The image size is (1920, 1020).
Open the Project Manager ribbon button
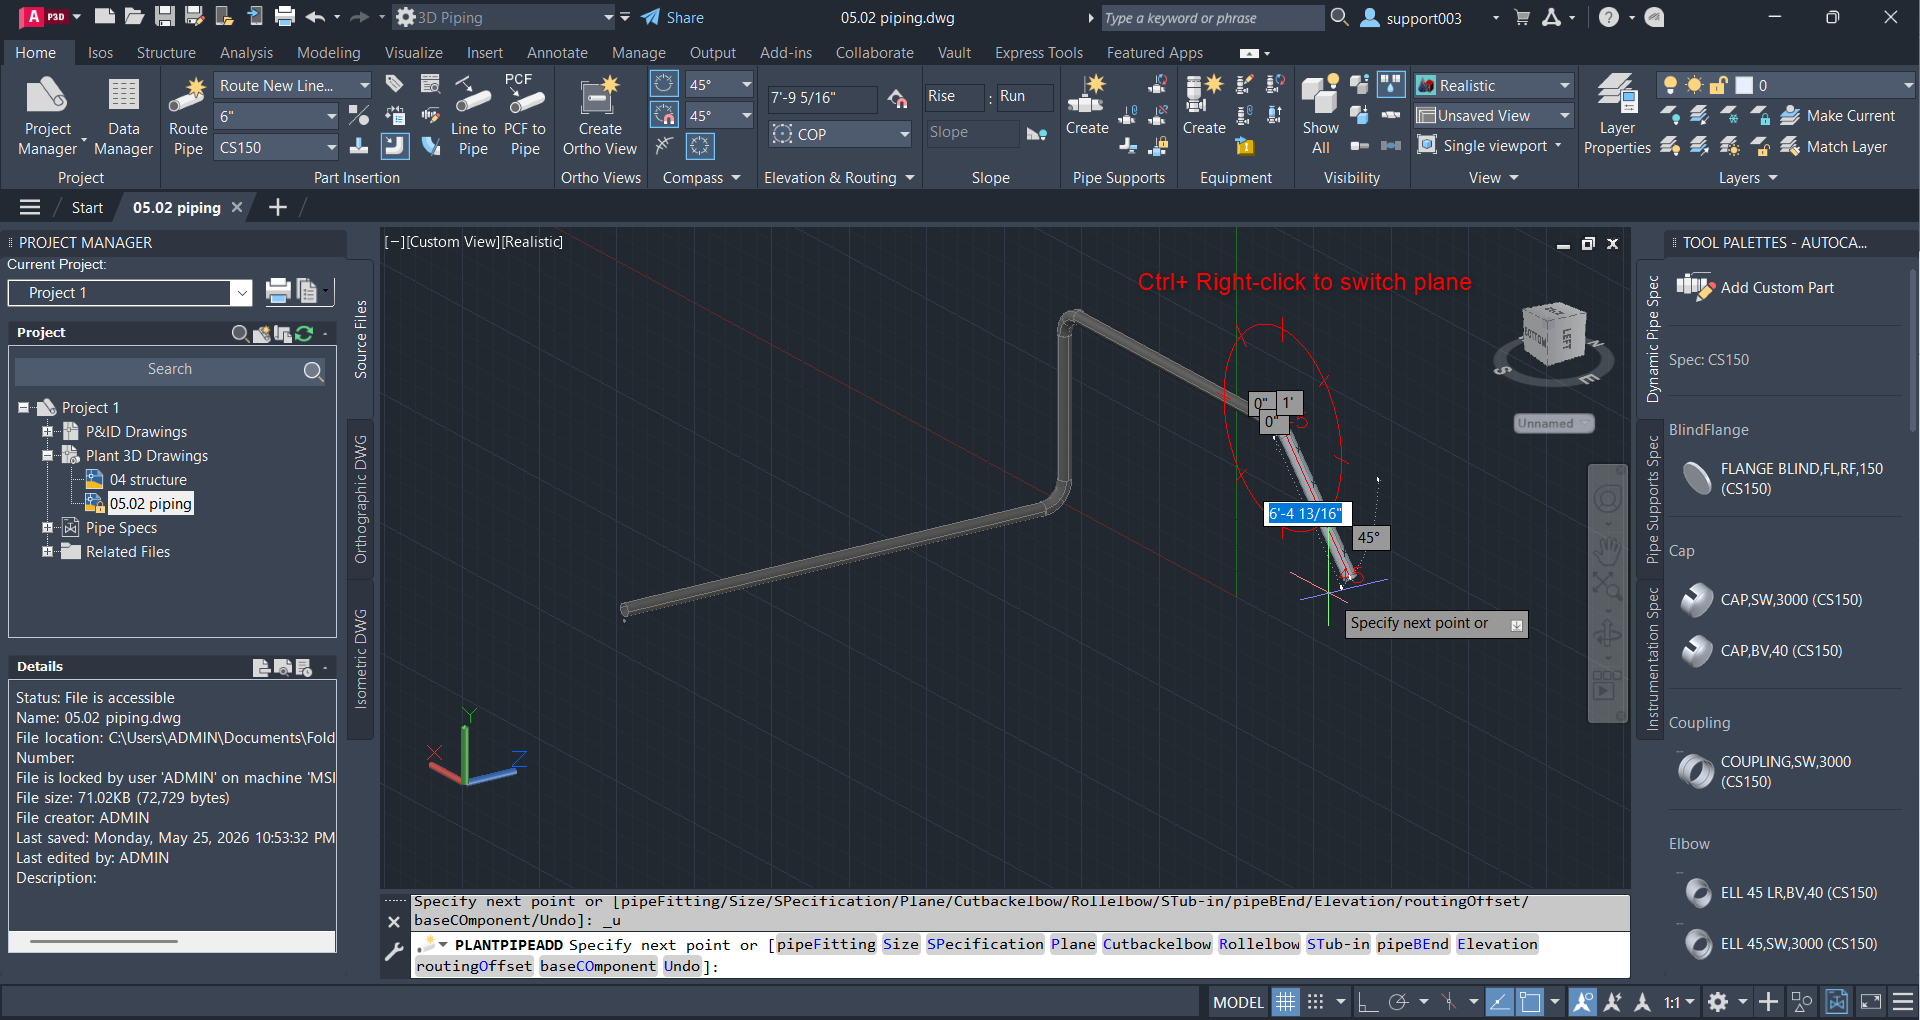[47, 116]
